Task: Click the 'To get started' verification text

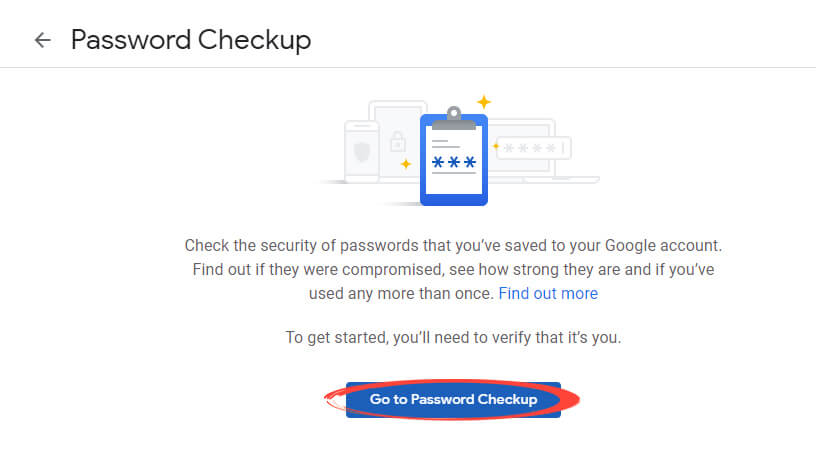Action: [x=453, y=338]
